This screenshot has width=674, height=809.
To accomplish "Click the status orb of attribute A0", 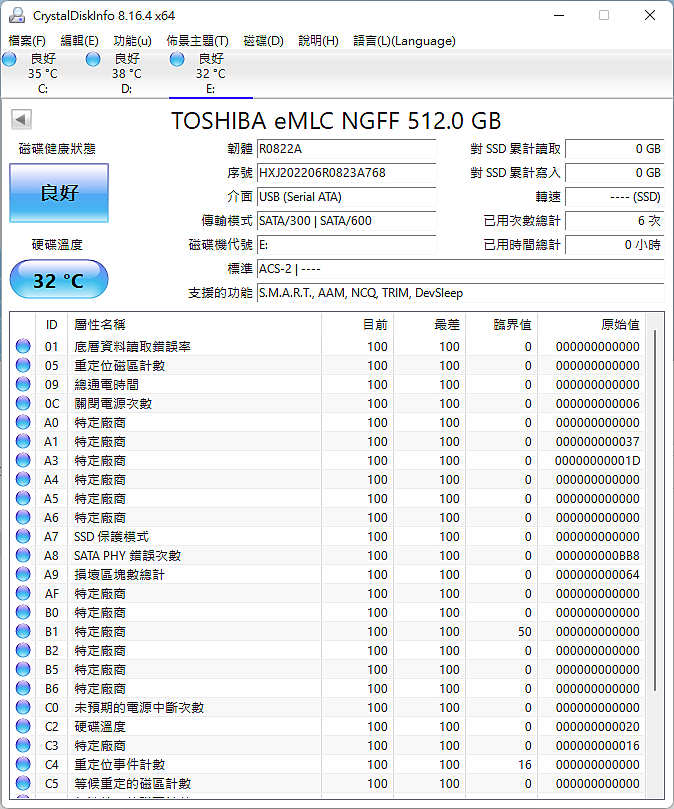I will coord(23,423).
